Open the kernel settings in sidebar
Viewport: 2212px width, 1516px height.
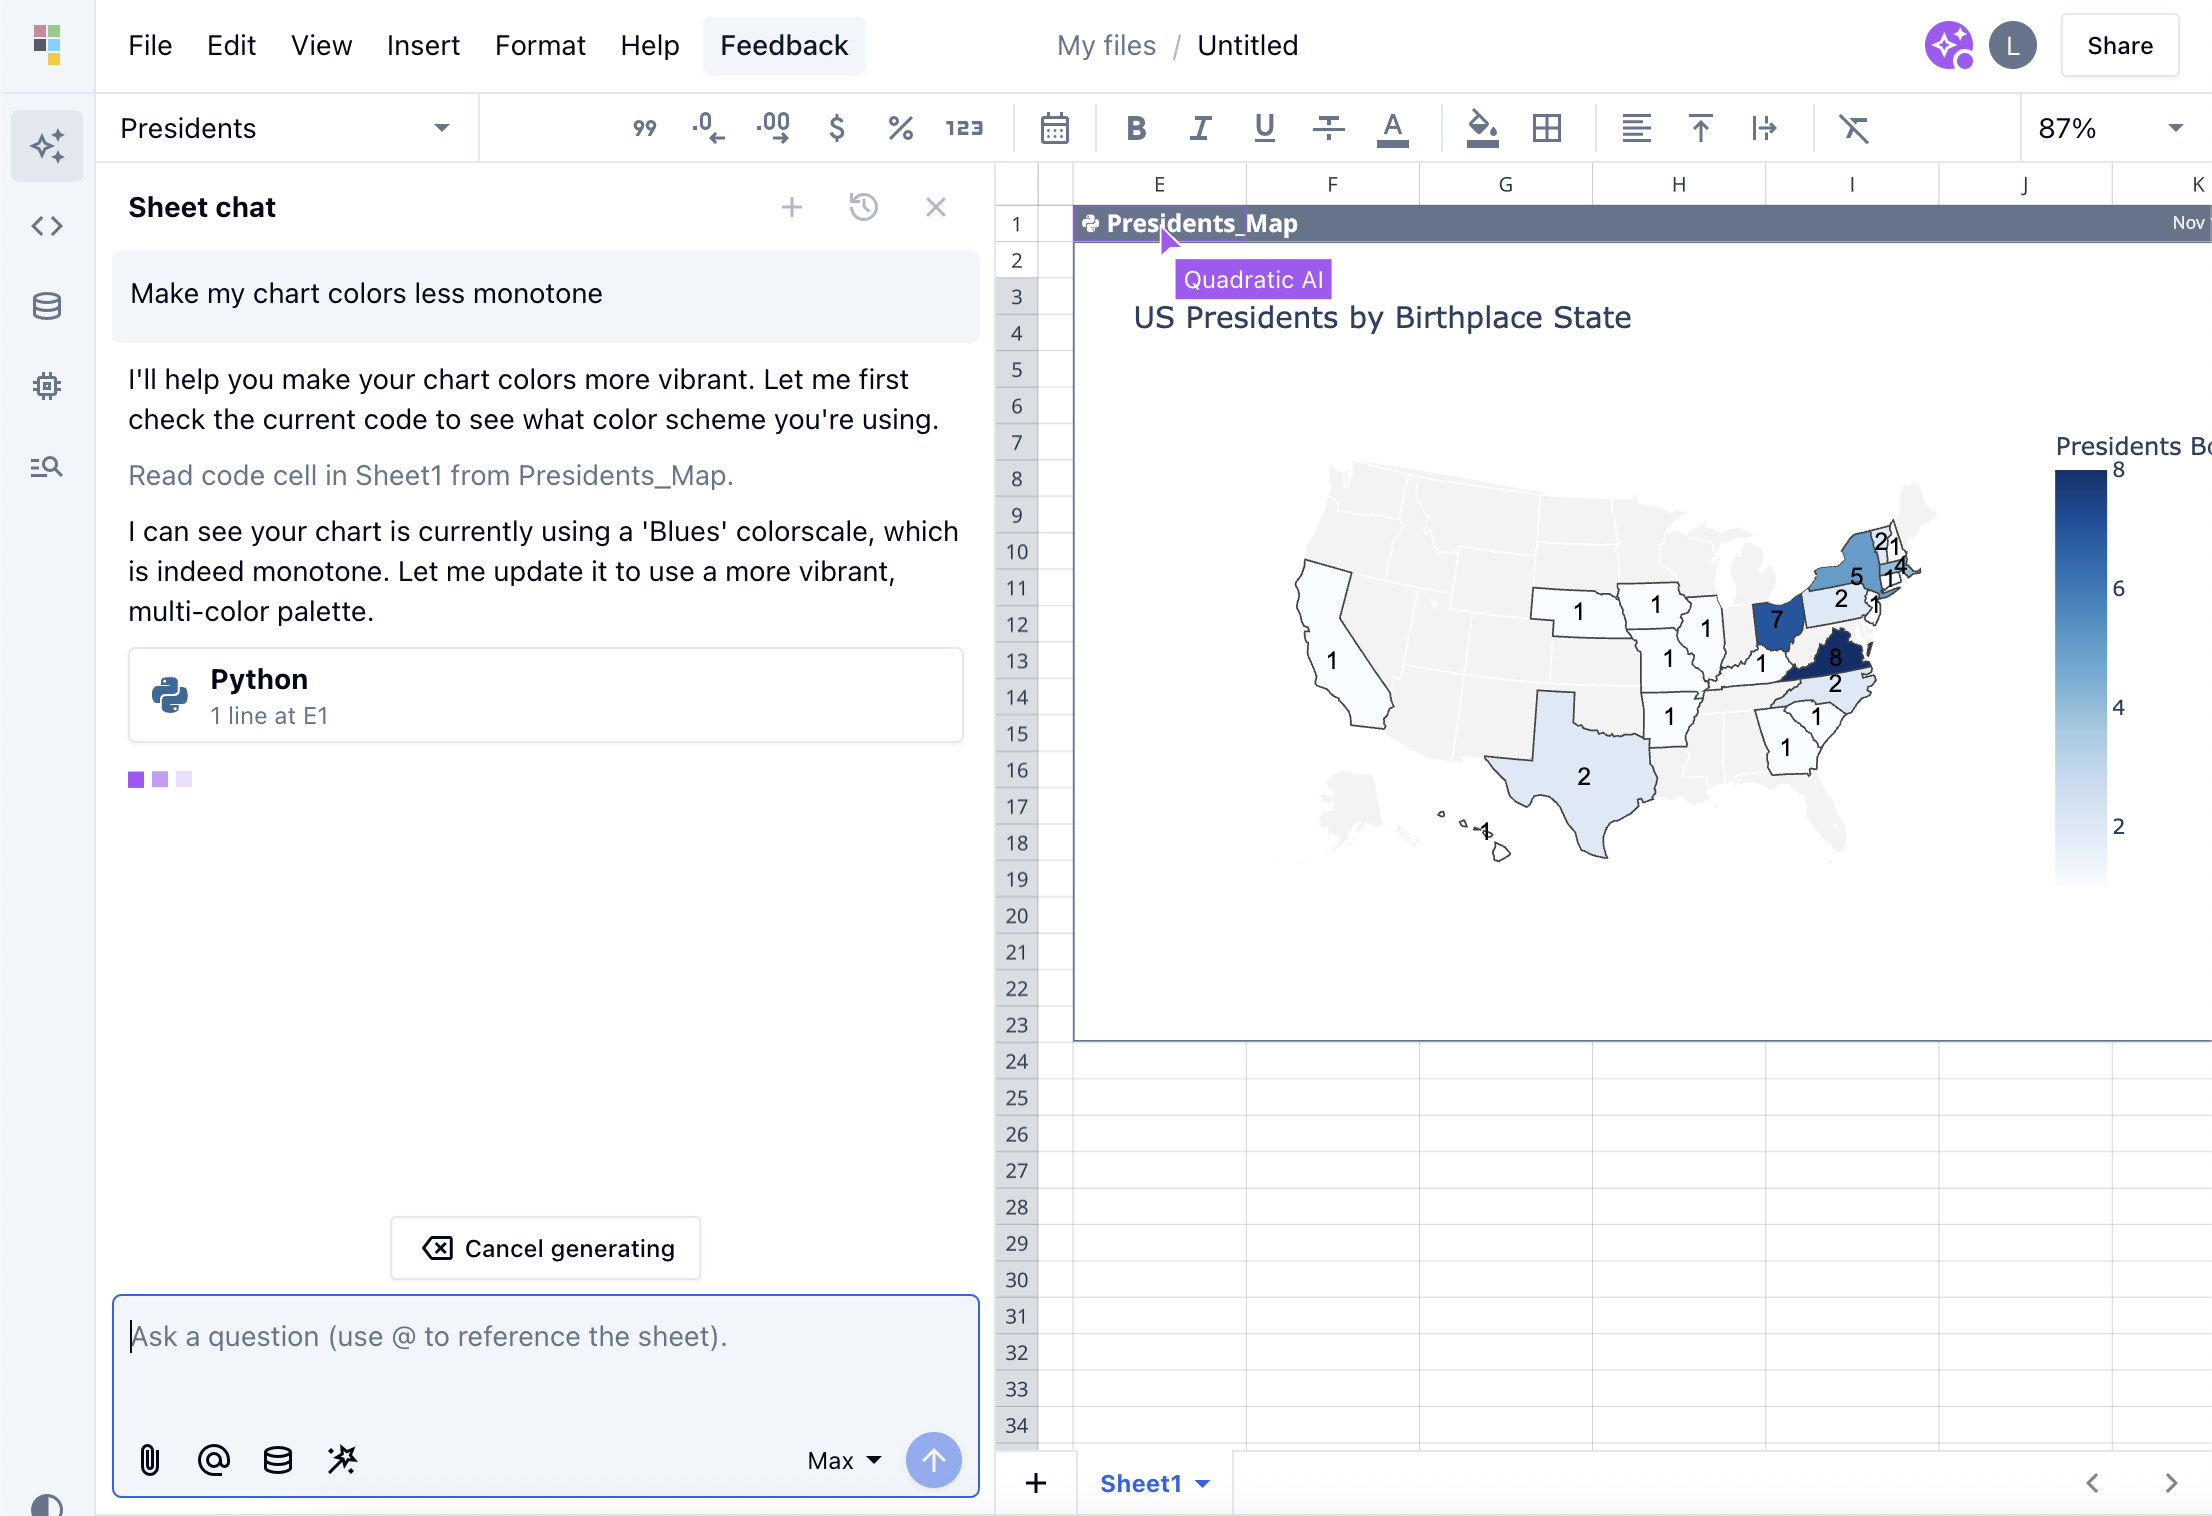coord(47,386)
